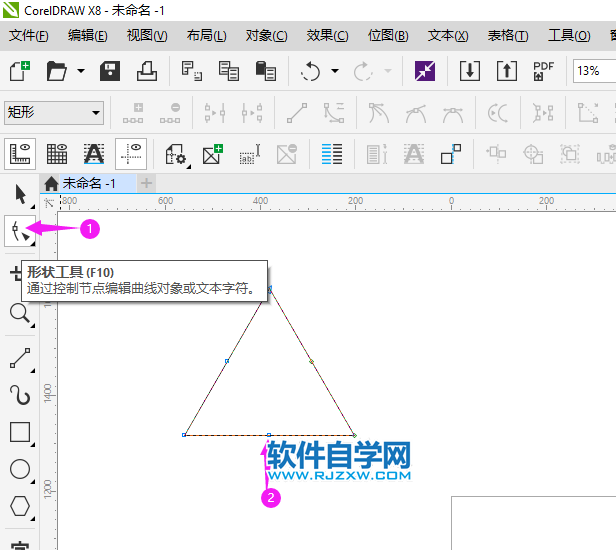Click the Publish to PDF button
The image size is (616, 550).
pyautogui.click(x=543, y=71)
